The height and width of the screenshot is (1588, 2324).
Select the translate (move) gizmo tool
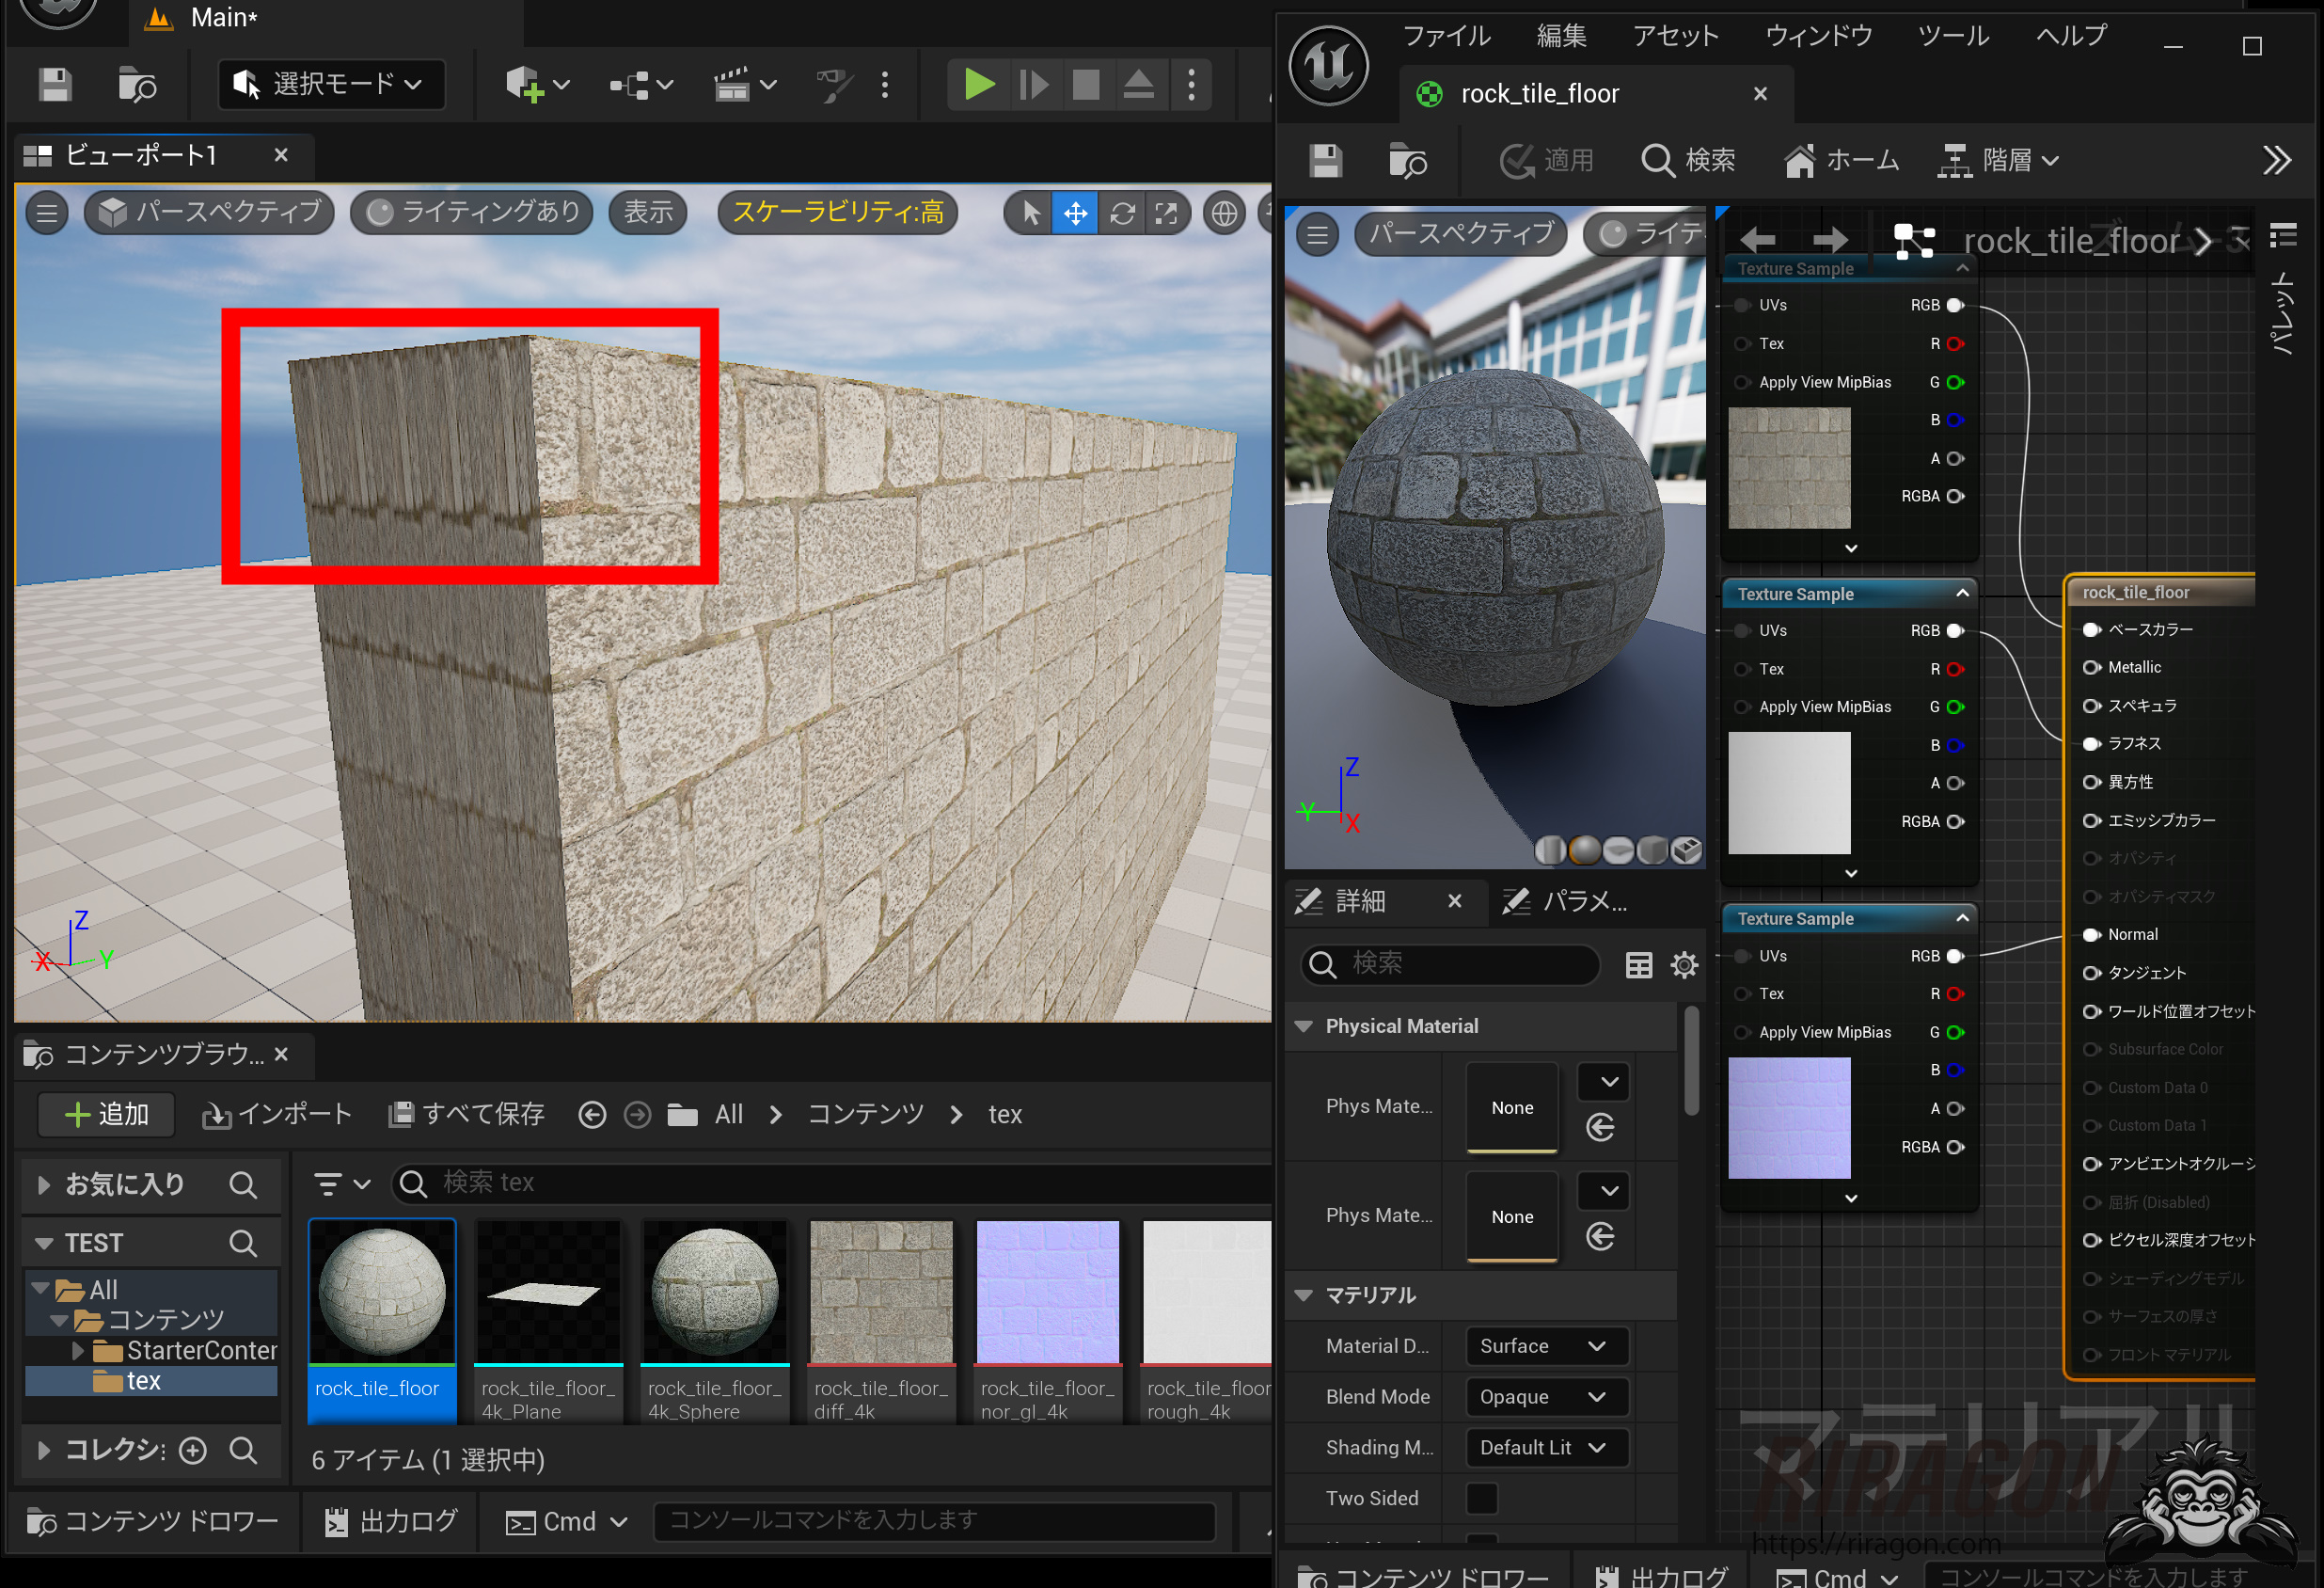(x=1075, y=213)
